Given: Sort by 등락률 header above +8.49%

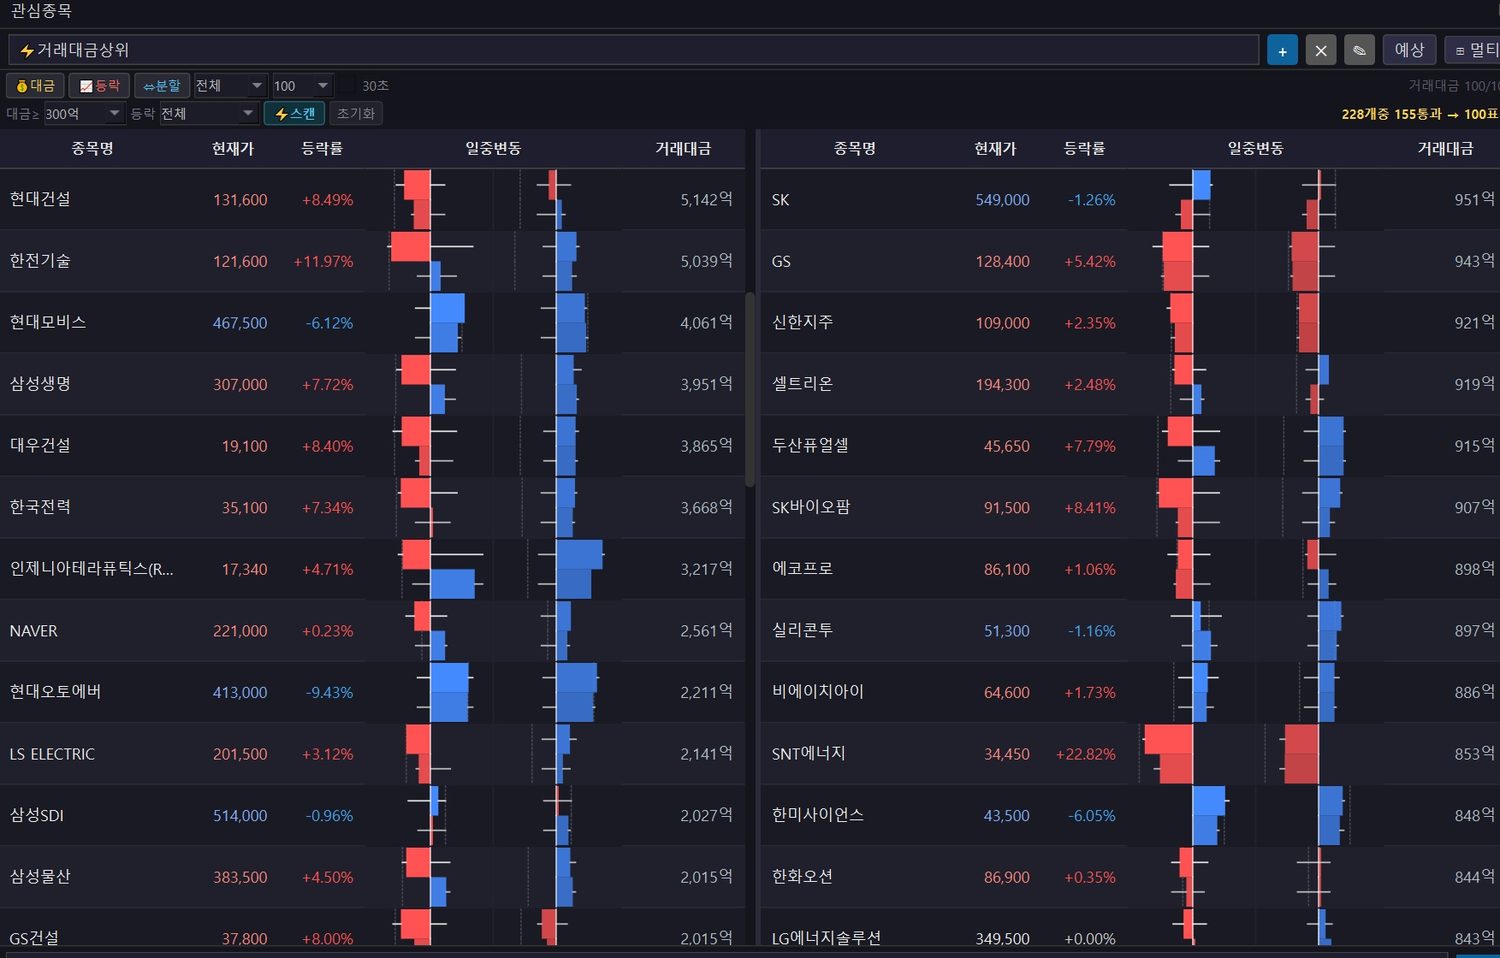Looking at the screenshot, I should point(322,149).
